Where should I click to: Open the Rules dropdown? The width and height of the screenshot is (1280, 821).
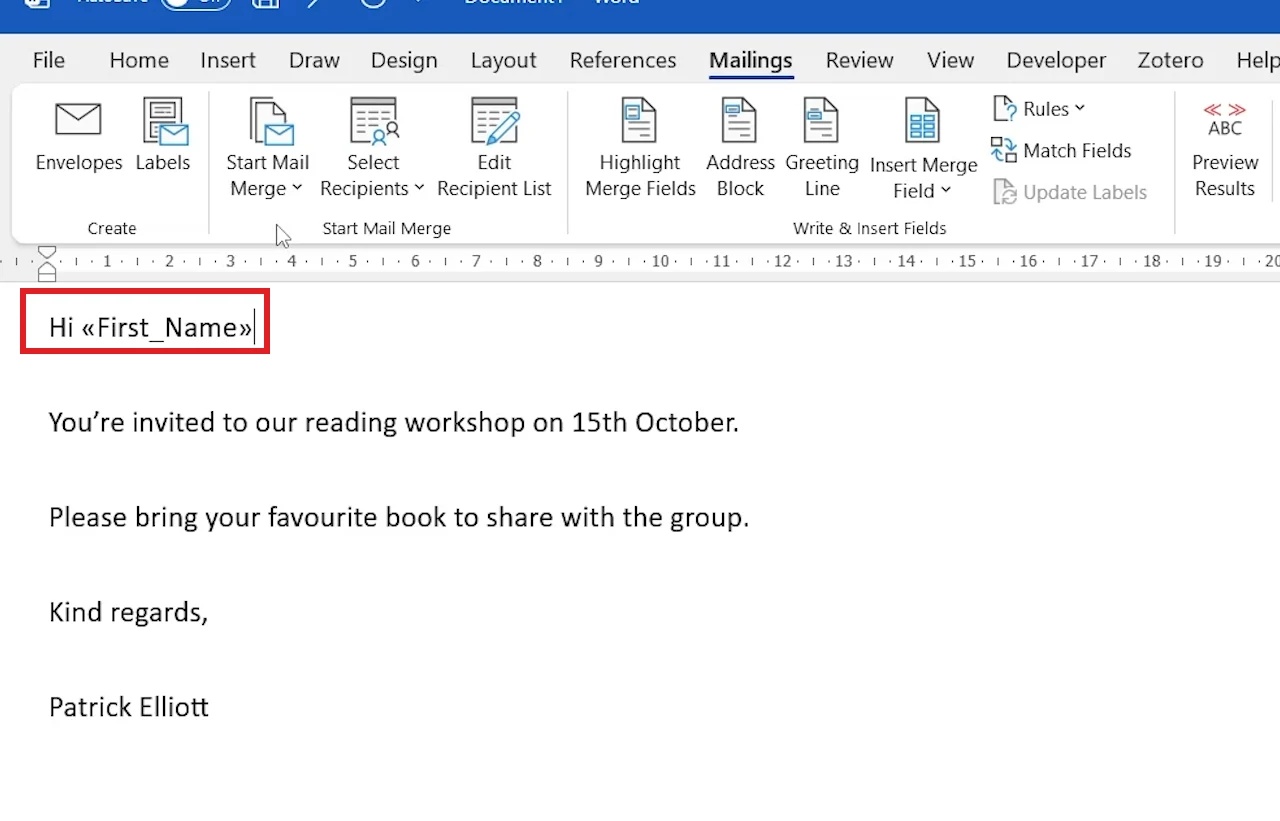click(1039, 109)
